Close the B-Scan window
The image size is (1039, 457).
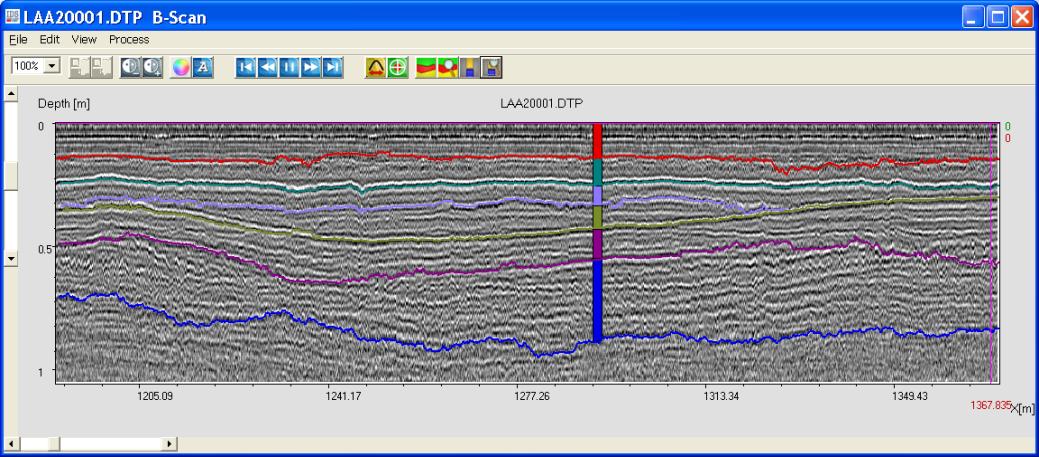pyautogui.click(x=1020, y=17)
